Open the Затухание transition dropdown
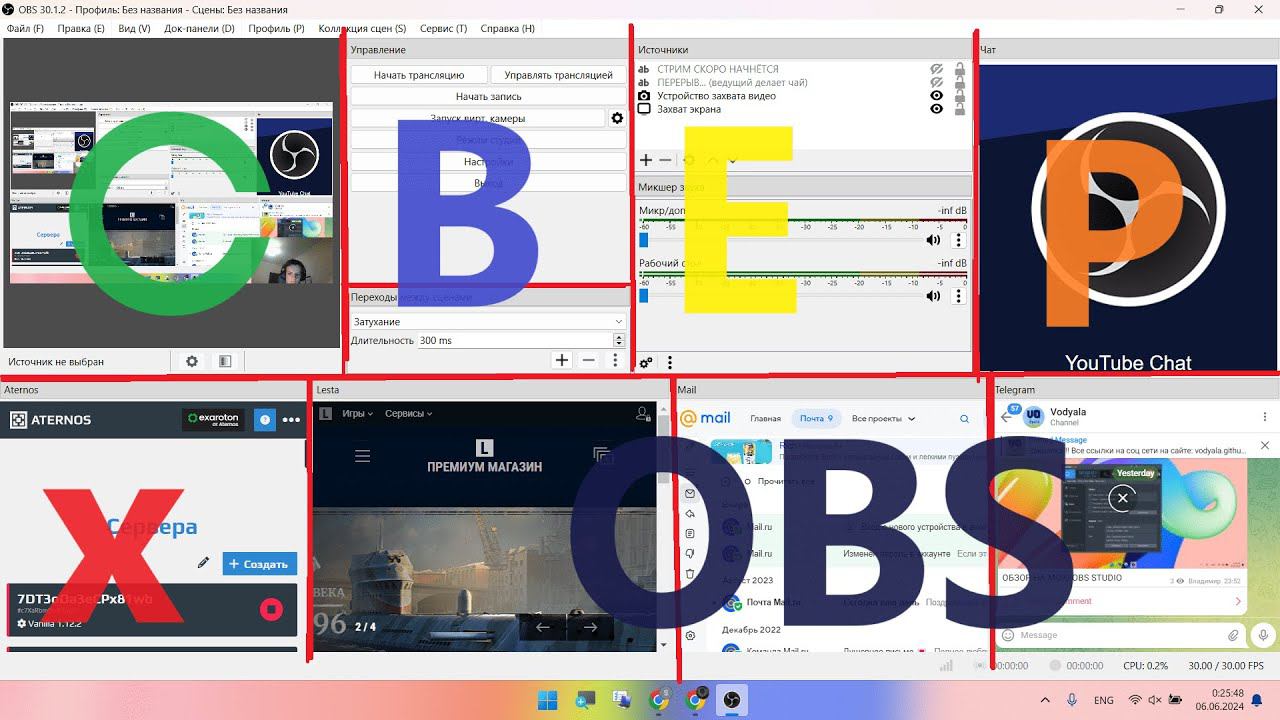The height and width of the screenshot is (720, 1280). pyautogui.click(x=488, y=322)
